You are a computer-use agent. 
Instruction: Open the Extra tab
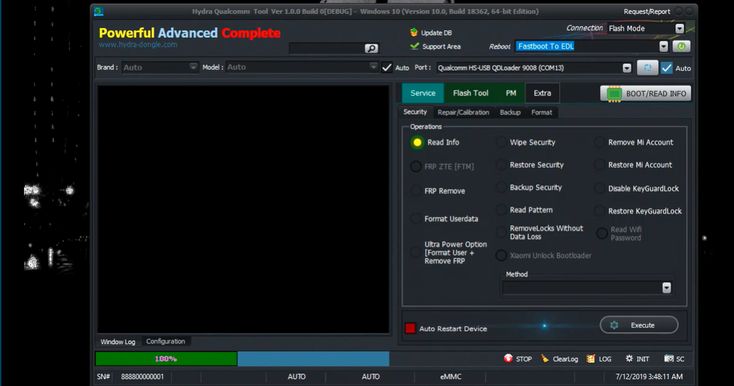point(542,93)
